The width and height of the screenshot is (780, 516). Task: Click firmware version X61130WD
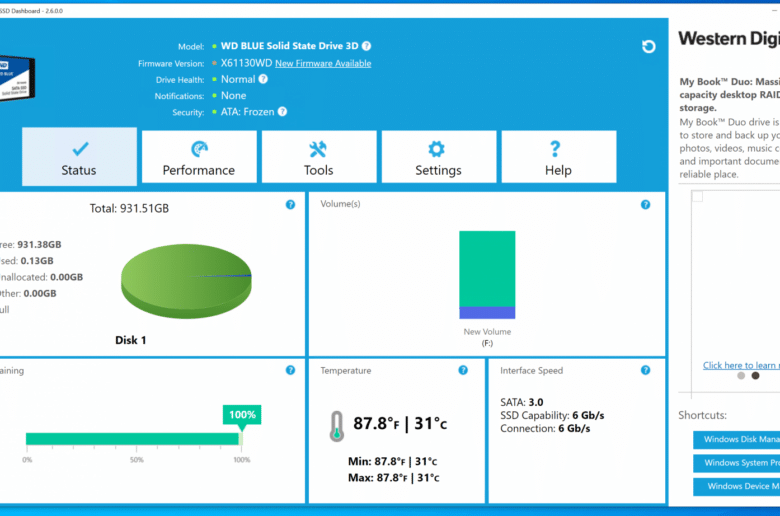click(246, 63)
